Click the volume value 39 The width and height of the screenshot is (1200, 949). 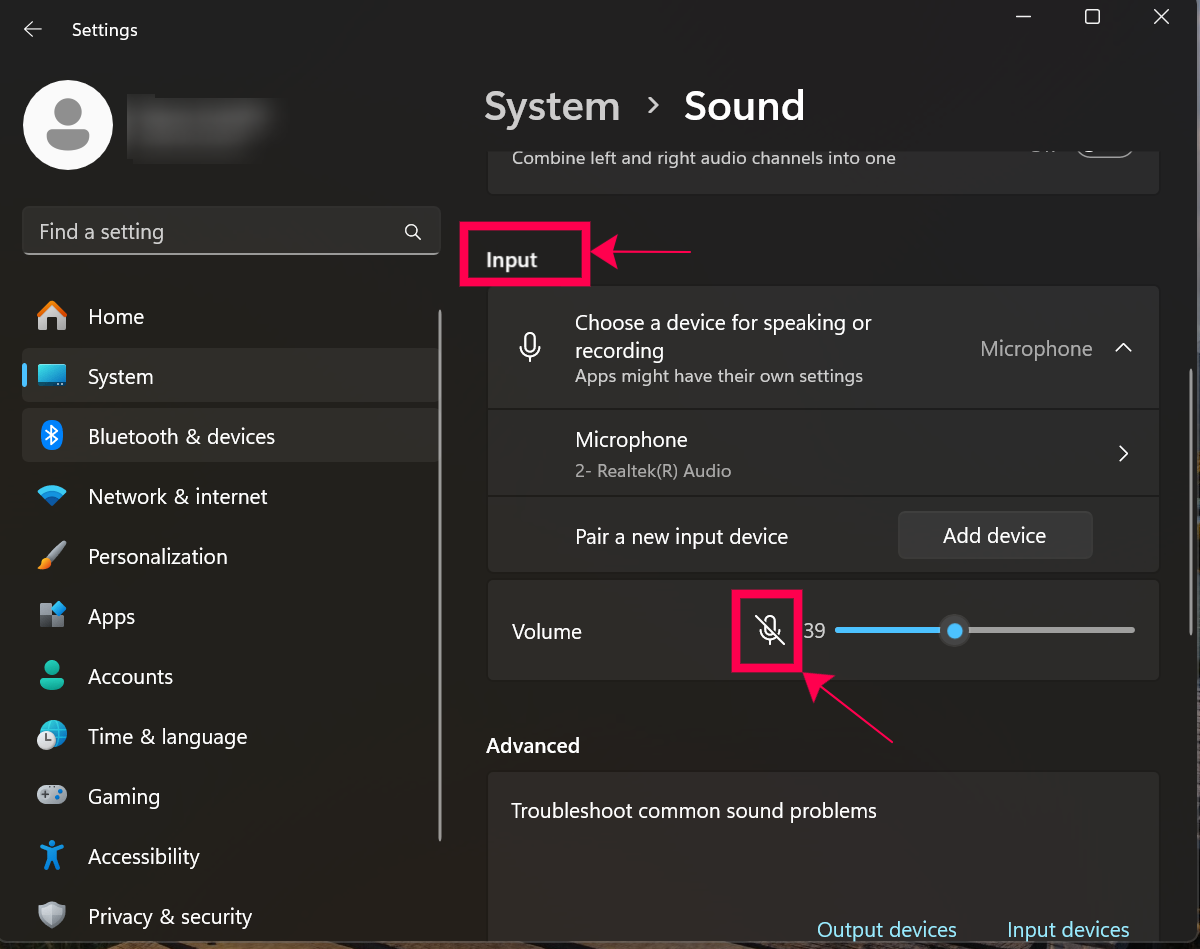[814, 631]
